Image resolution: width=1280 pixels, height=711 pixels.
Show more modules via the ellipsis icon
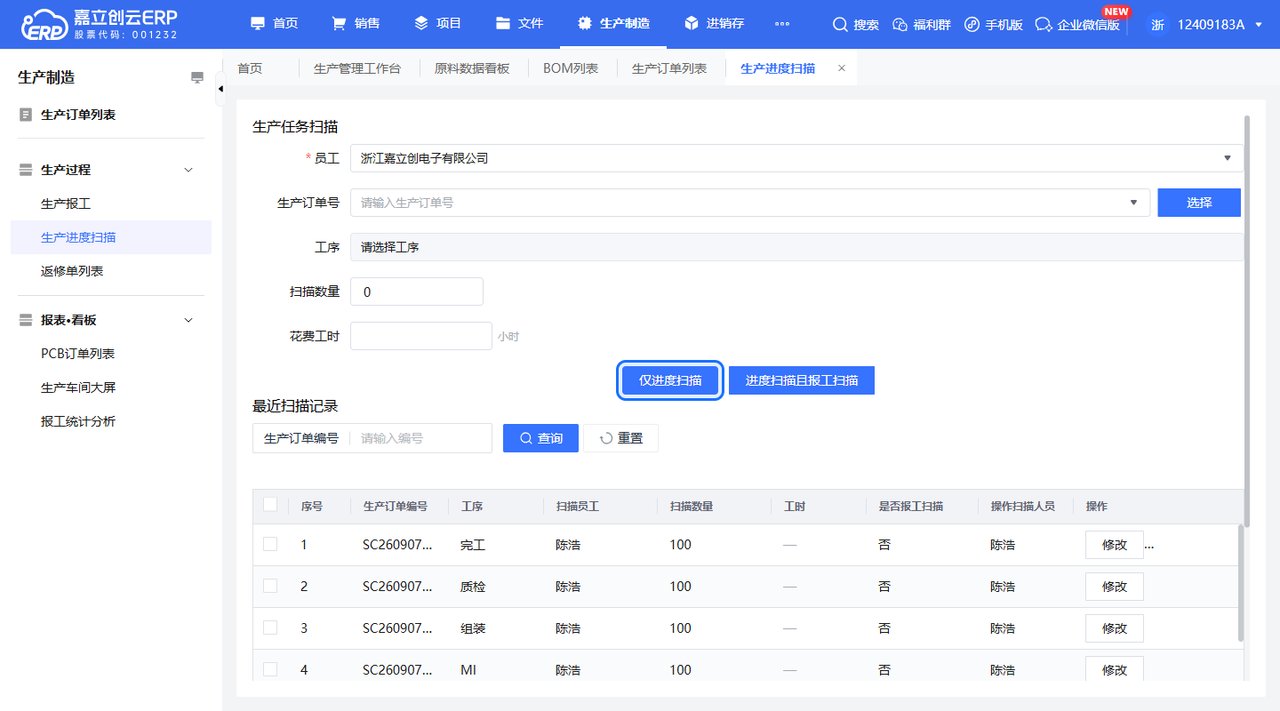(x=782, y=24)
